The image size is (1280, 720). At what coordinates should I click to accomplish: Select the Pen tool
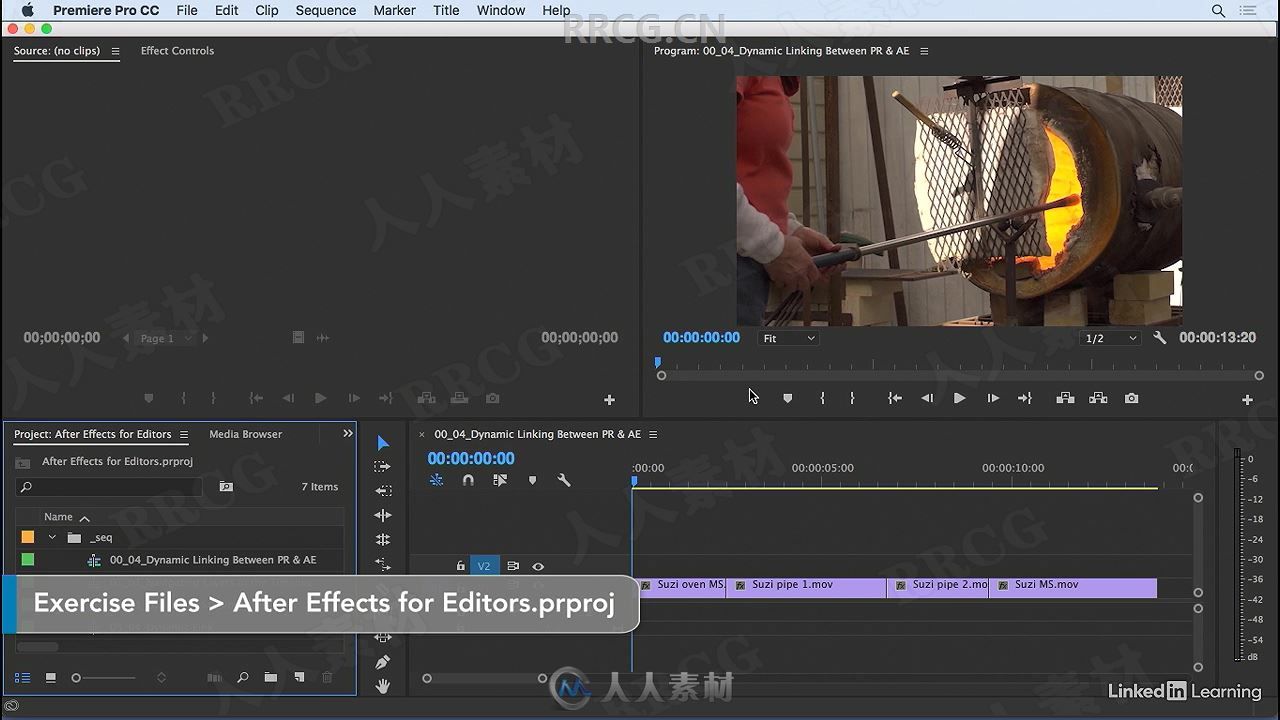coord(383,662)
